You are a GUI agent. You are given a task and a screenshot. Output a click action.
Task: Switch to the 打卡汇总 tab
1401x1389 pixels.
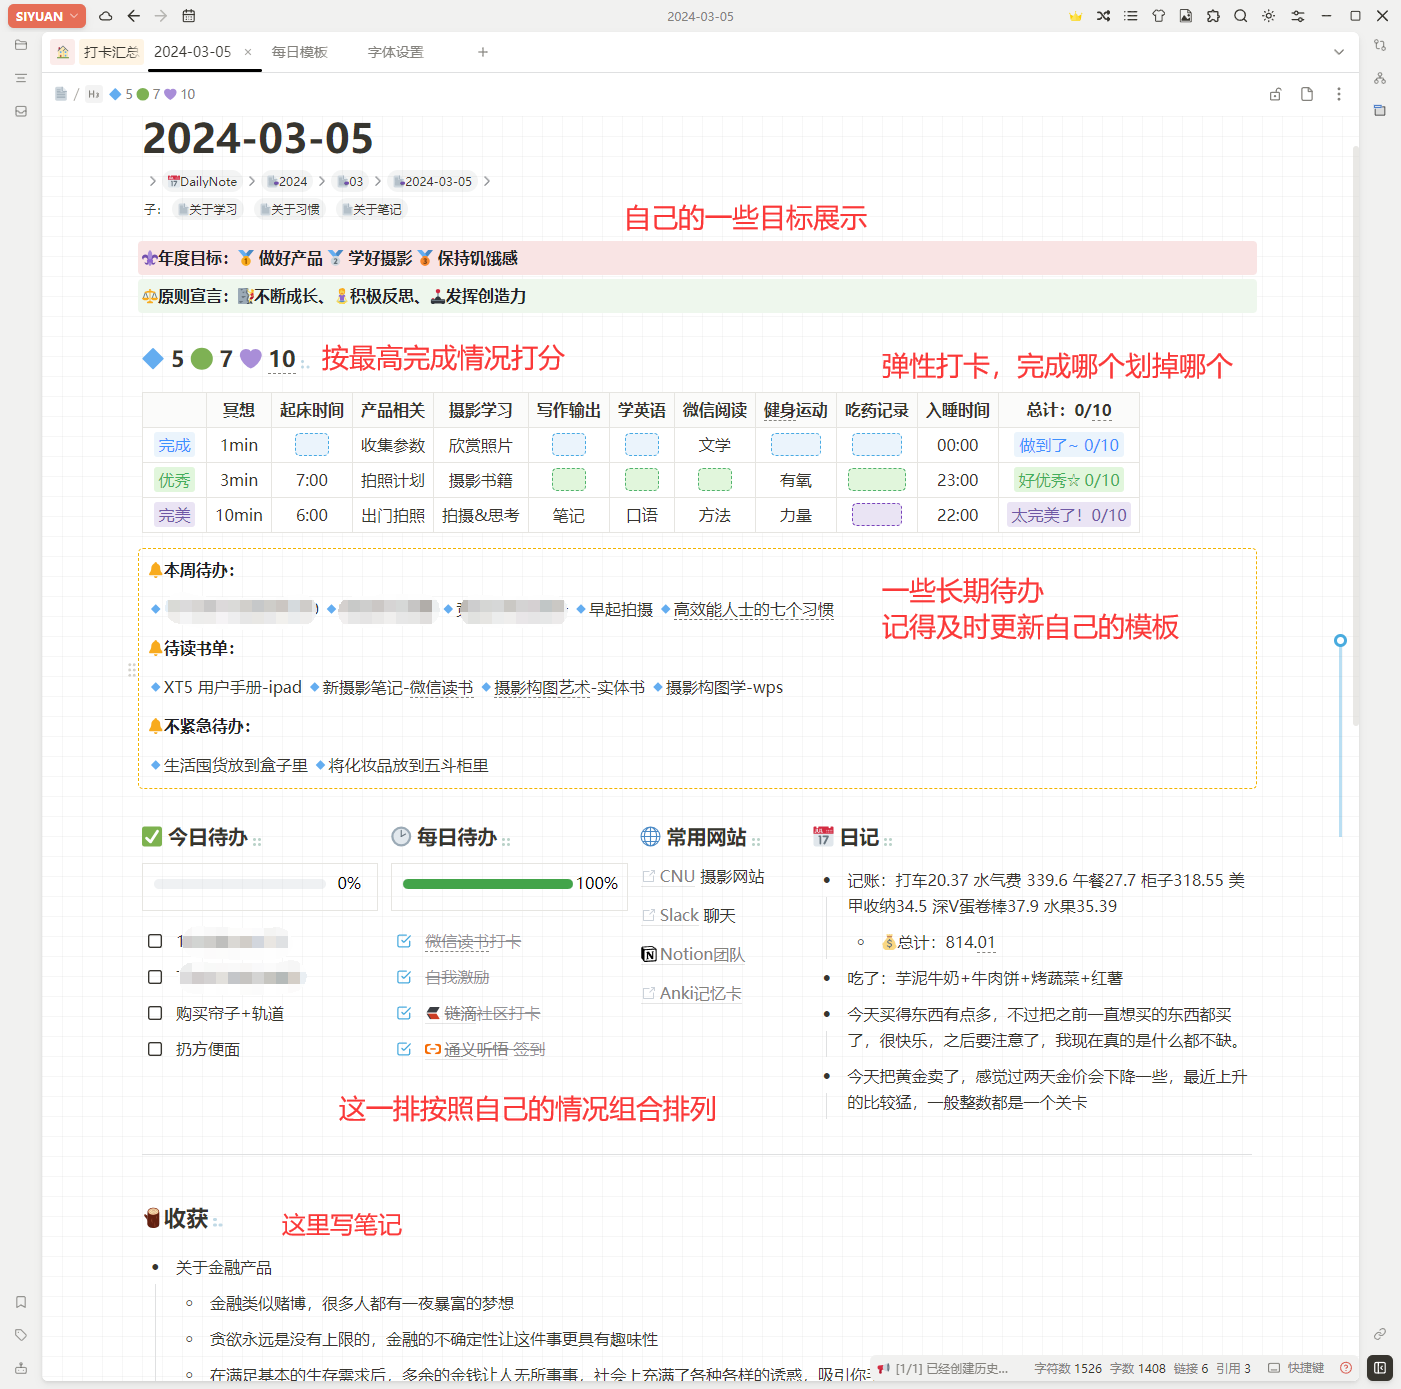(111, 52)
